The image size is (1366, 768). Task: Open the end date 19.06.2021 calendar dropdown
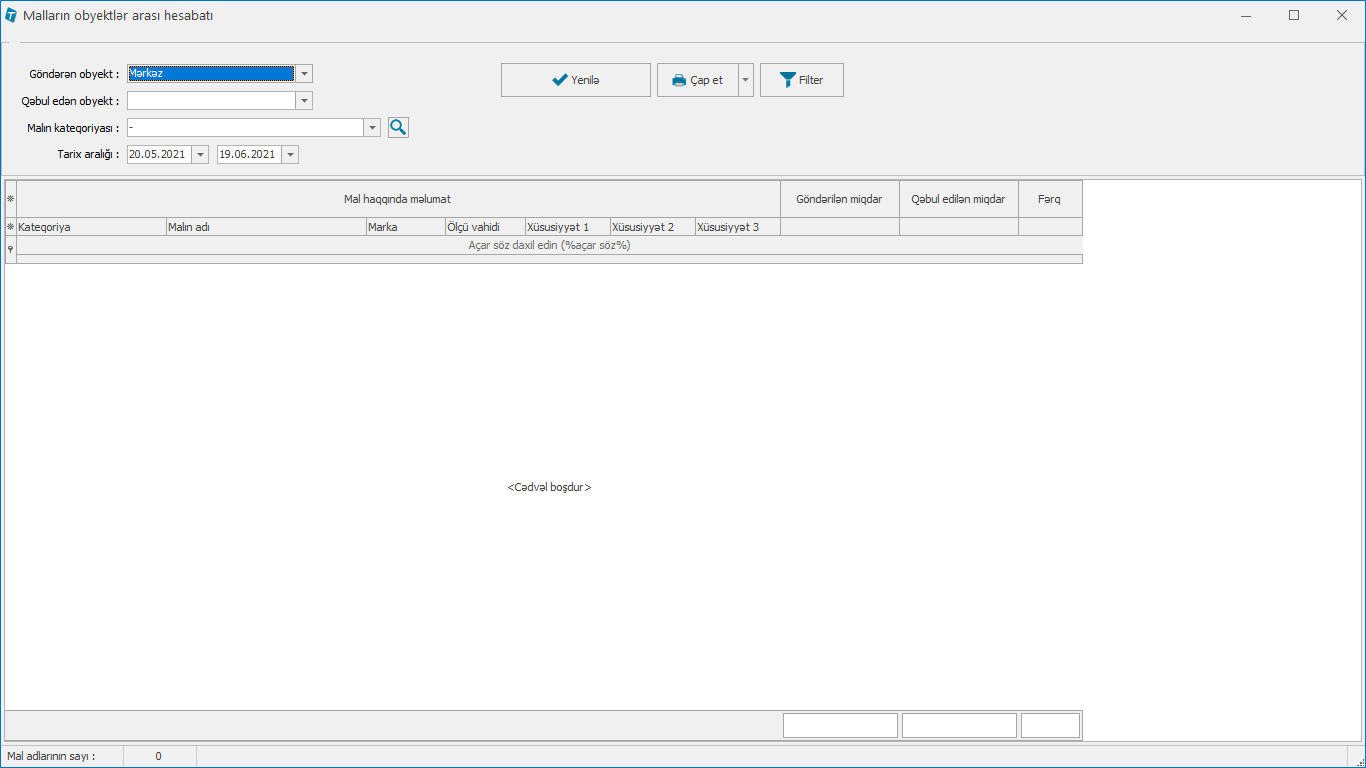[290, 154]
